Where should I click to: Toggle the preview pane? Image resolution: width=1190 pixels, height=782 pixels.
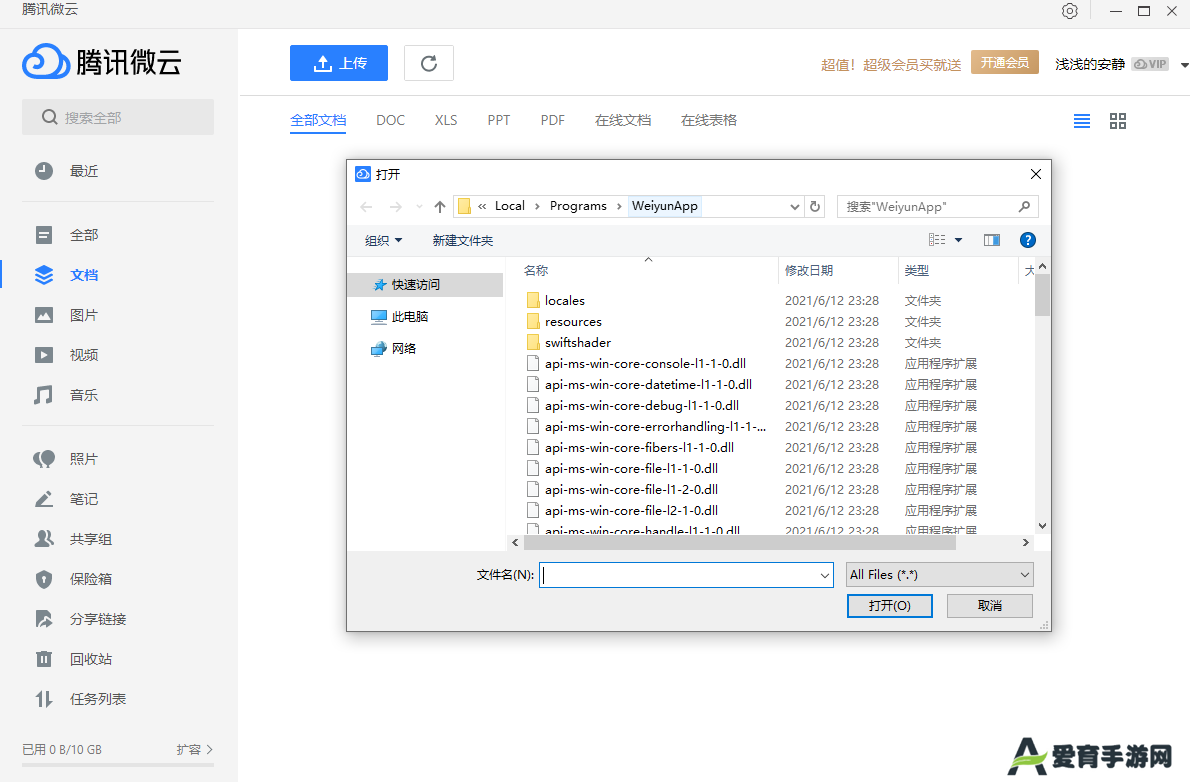pyautogui.click(x=991, y=240)
